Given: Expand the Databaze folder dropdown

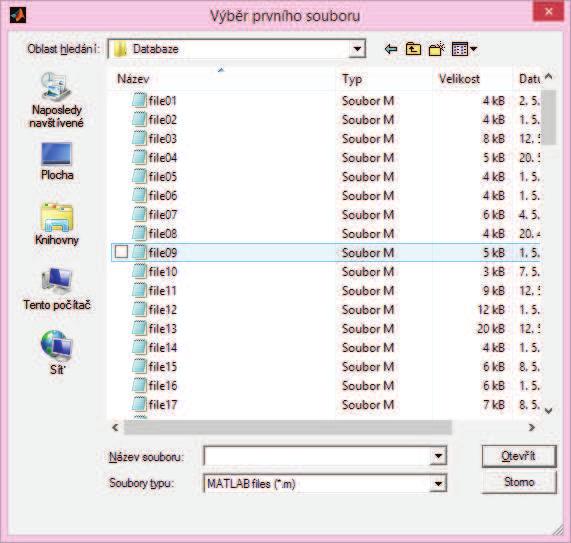Looking at the screenshot, I should tap(357, 49).
